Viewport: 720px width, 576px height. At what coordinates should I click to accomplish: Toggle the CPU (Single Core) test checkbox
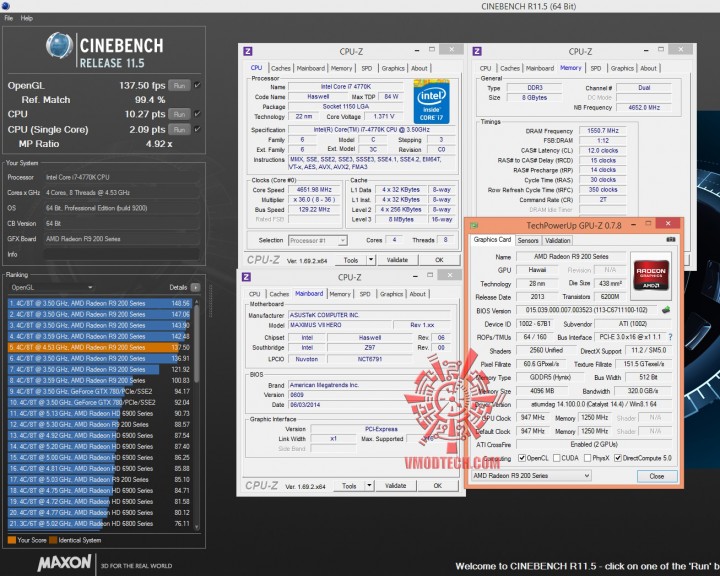coord(197,130)
